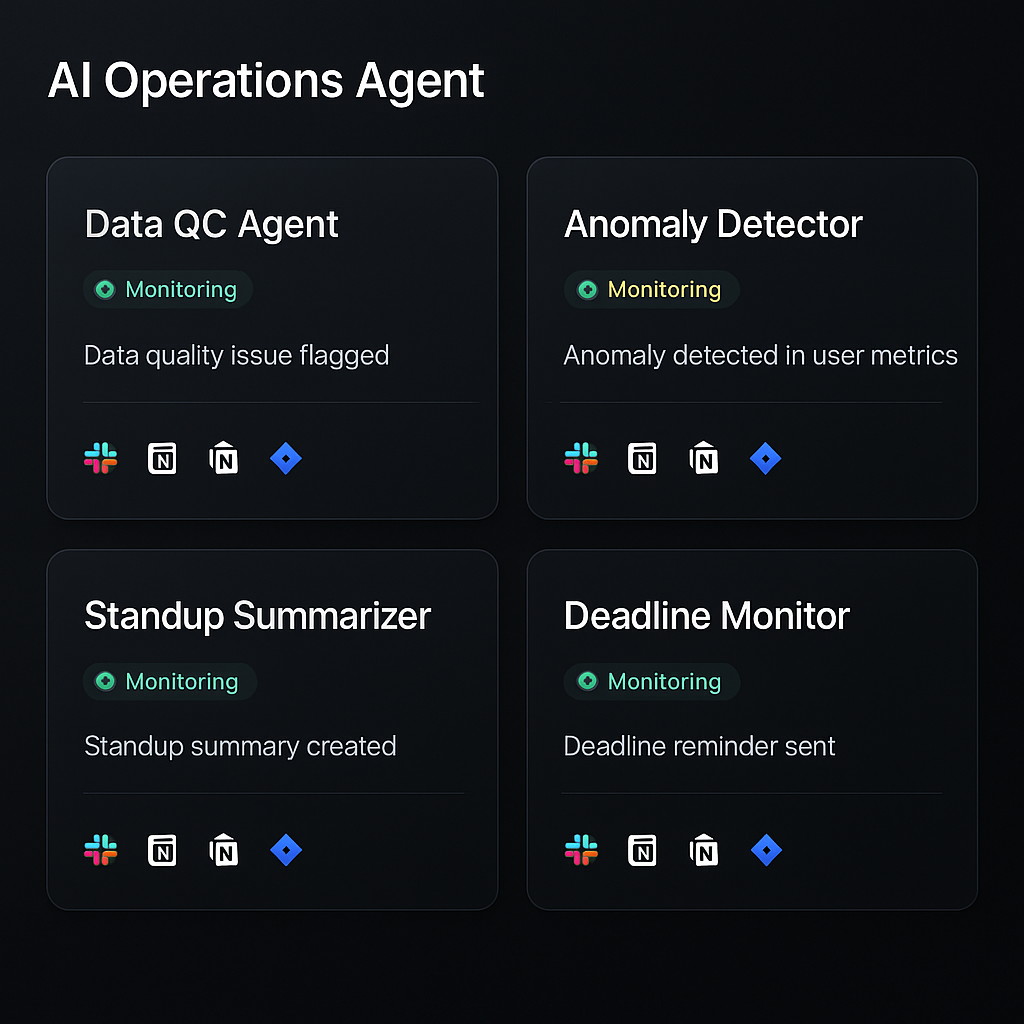The height and width of the screenshot is (1024, 1024).
Task: Click the square Notion icon under Data QC Agent
Action: pos(162,459)
